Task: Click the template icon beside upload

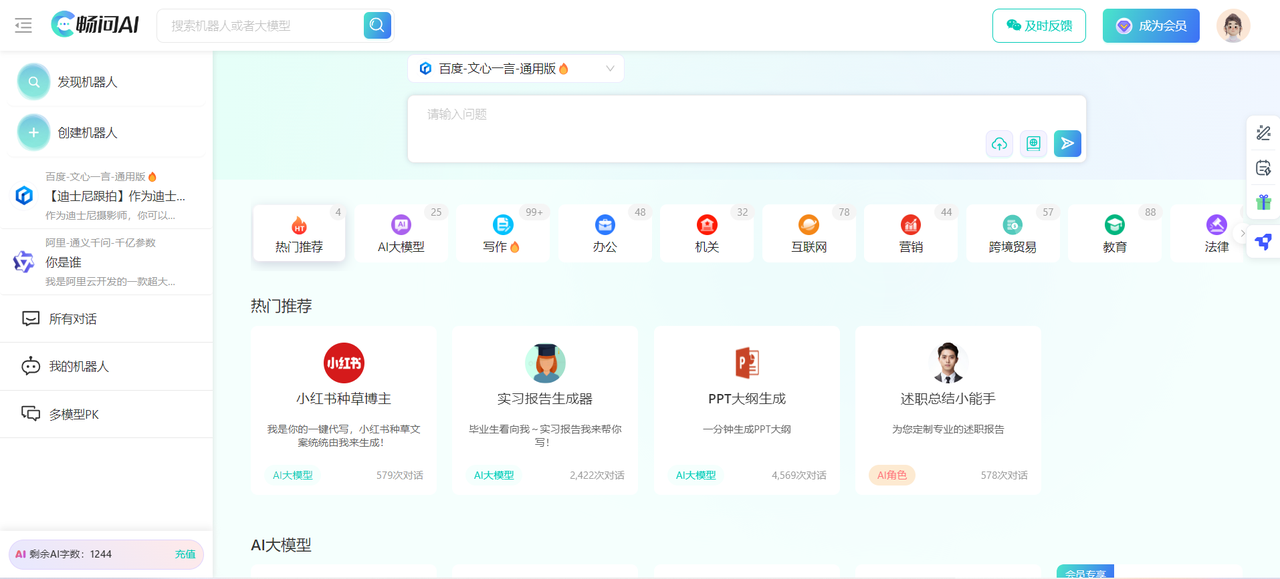Action: point(1033,144)
